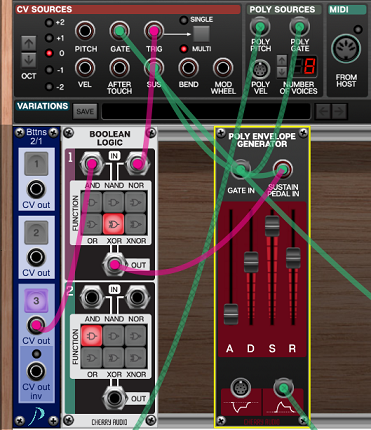Go to previous variation arrow
This screenshot has width=371, height=430.
pos(323,111)
